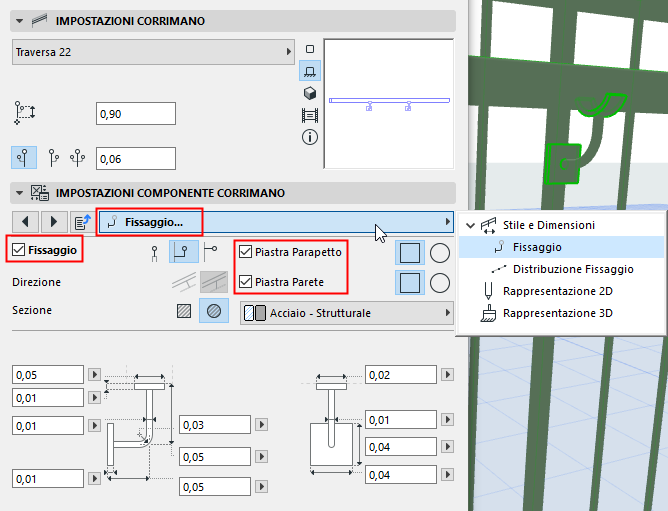668x511 pixels.
Task: Open arrow next to top-left 0,05 field
Action: point(95,375)
